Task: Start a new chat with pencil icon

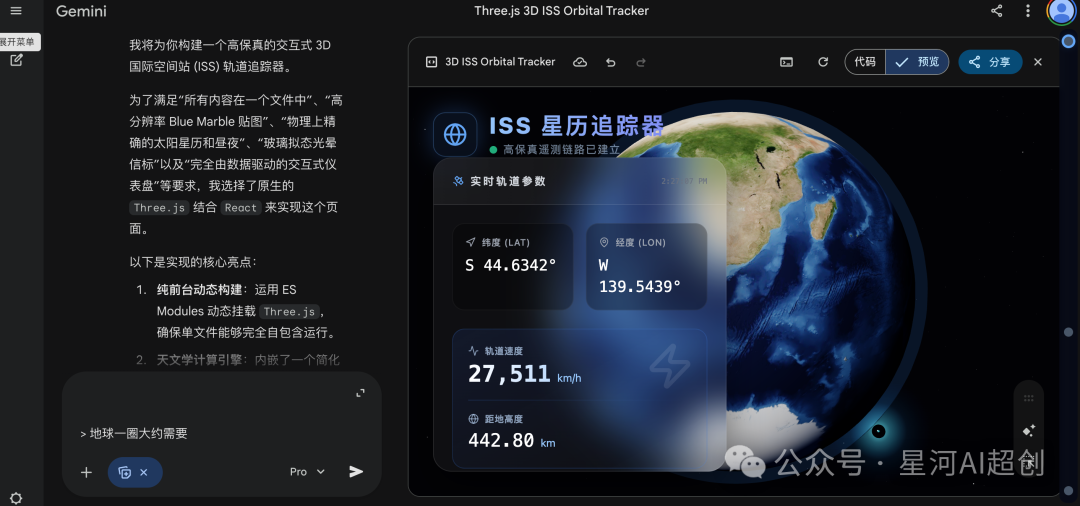Action: [16, 60]
